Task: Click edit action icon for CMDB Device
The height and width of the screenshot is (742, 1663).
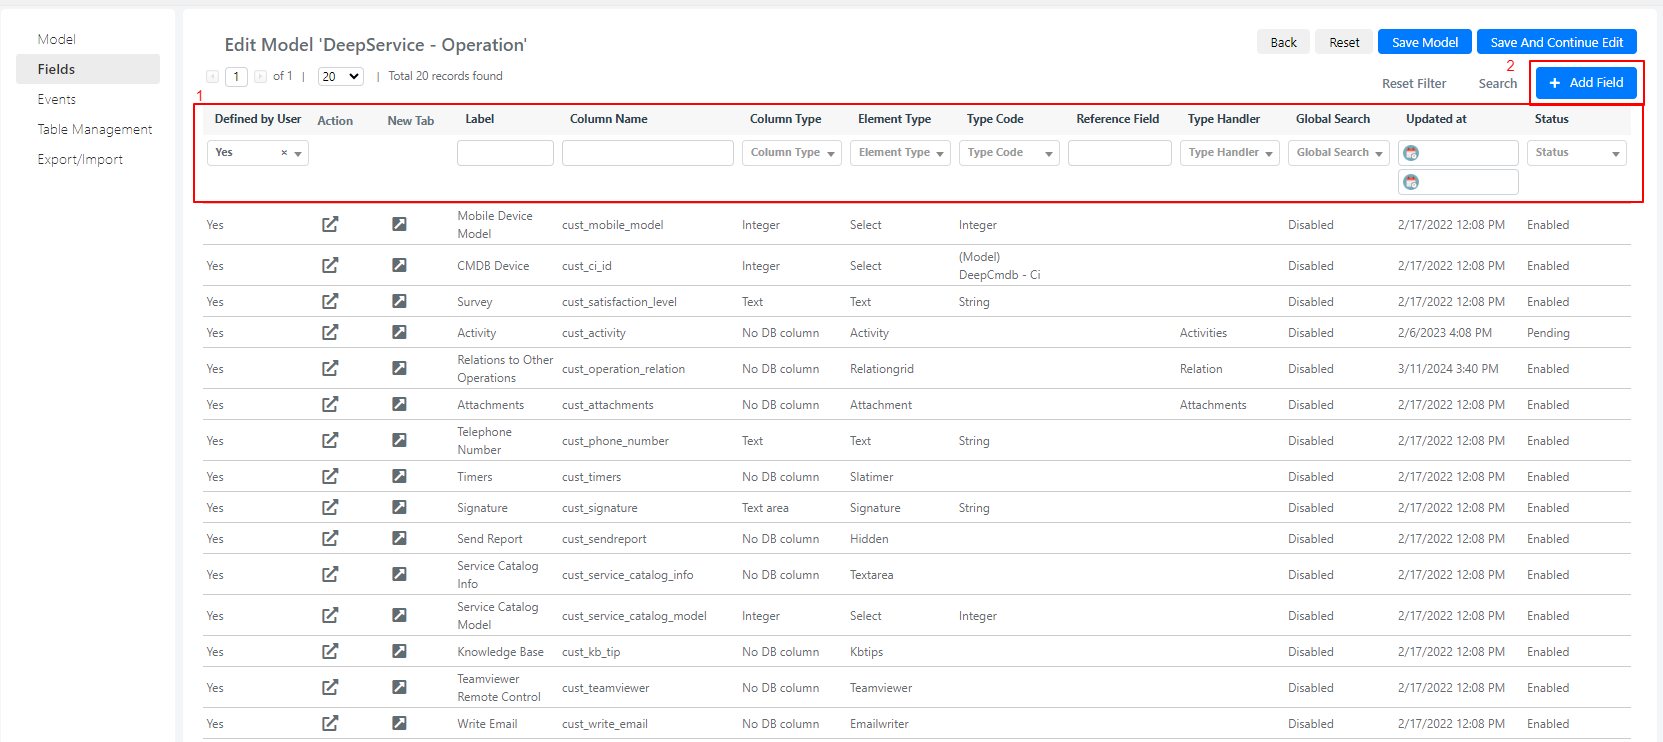Action: tap(330, 265)
